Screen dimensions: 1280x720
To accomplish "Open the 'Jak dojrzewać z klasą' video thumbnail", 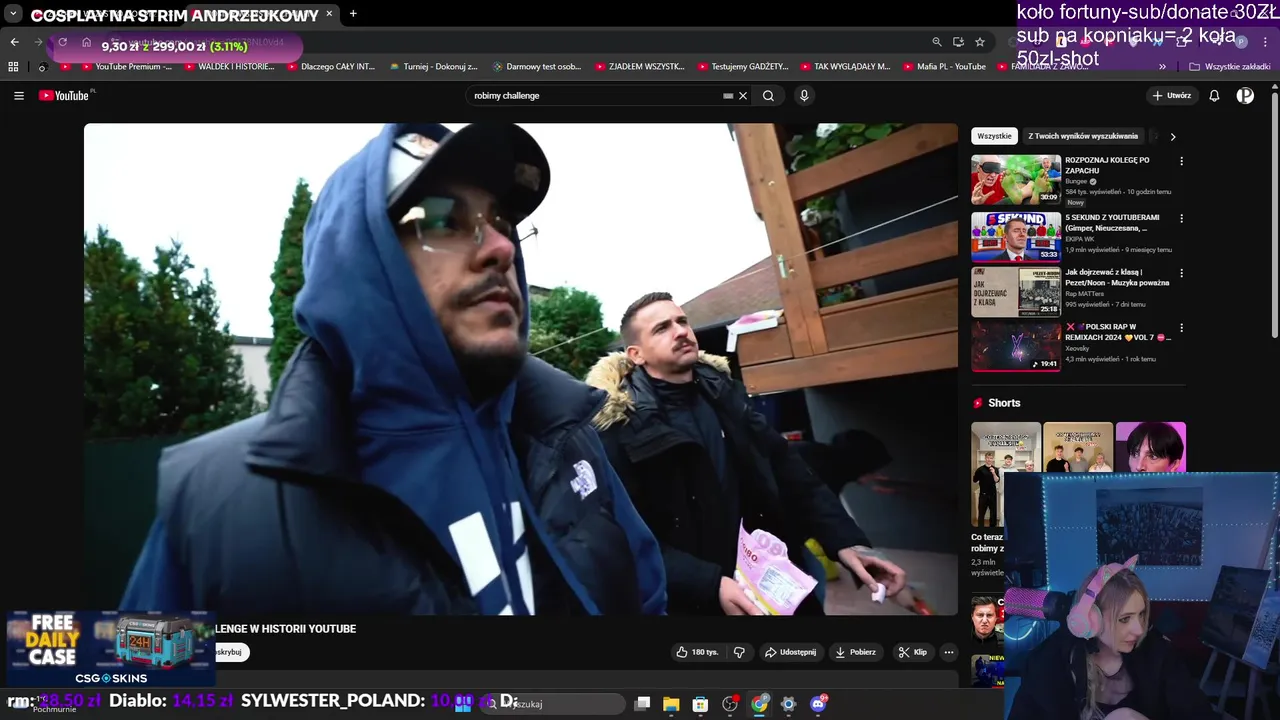I will (x=1016, y=292).
